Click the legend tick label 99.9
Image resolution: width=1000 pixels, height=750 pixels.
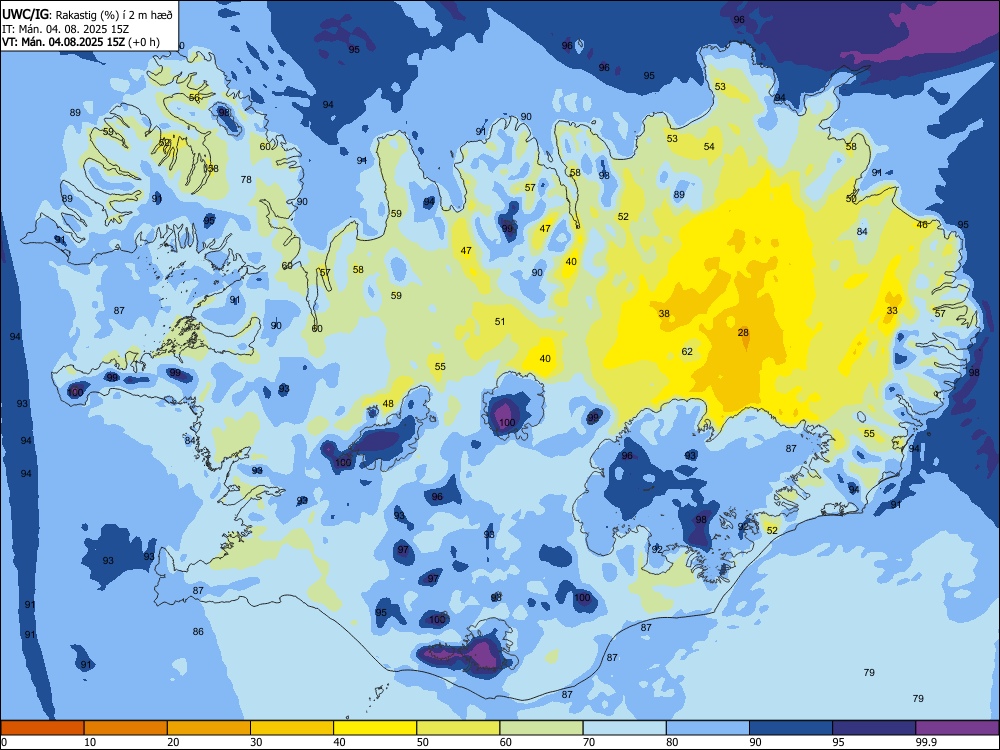tap(926, 742)
